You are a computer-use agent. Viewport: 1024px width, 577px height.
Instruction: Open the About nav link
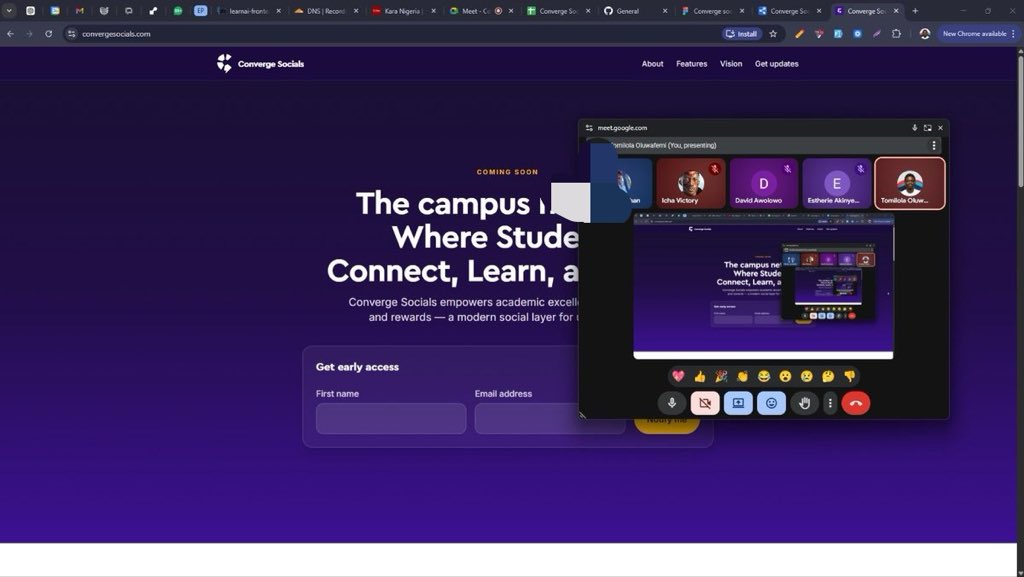pyautogui.click(x=652, y=64)
